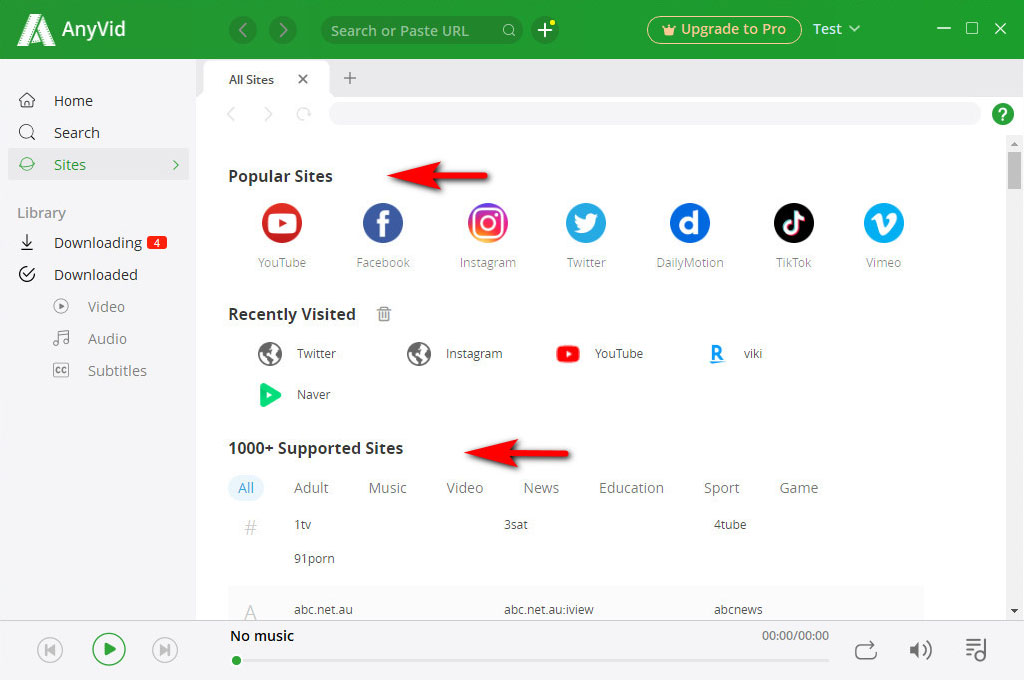
Task: Expand the Sites sidebar chevron
Action: (x=176, y=165)
